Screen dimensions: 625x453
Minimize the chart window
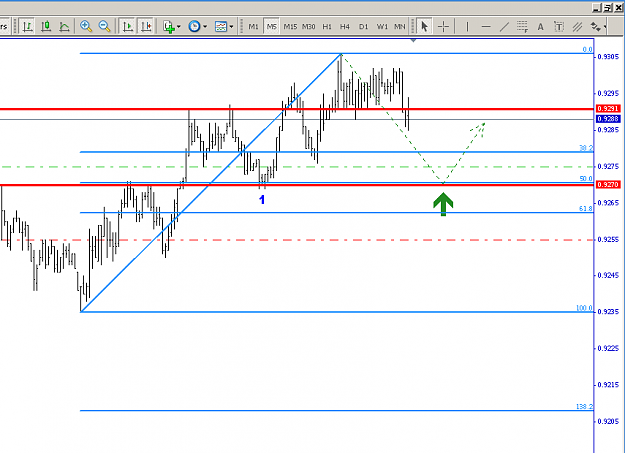[596, 8]
